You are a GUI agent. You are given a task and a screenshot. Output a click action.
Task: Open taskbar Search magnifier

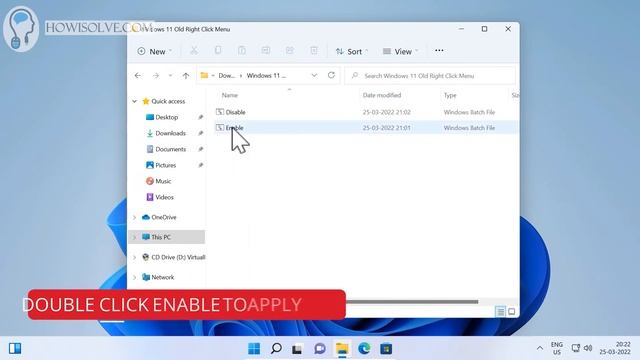[276, 349]
